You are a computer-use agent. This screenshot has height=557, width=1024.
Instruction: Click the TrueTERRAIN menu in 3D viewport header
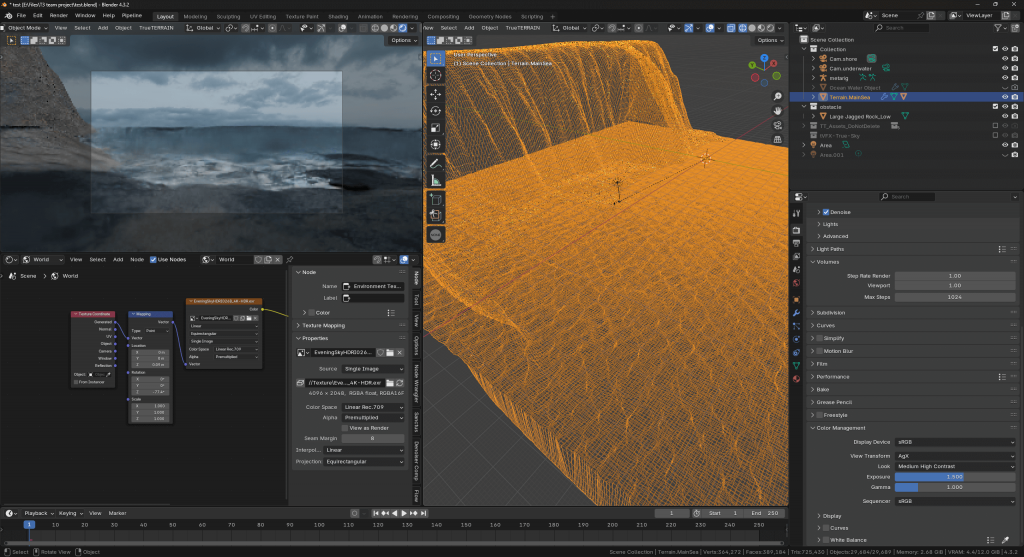pos(525,28)
